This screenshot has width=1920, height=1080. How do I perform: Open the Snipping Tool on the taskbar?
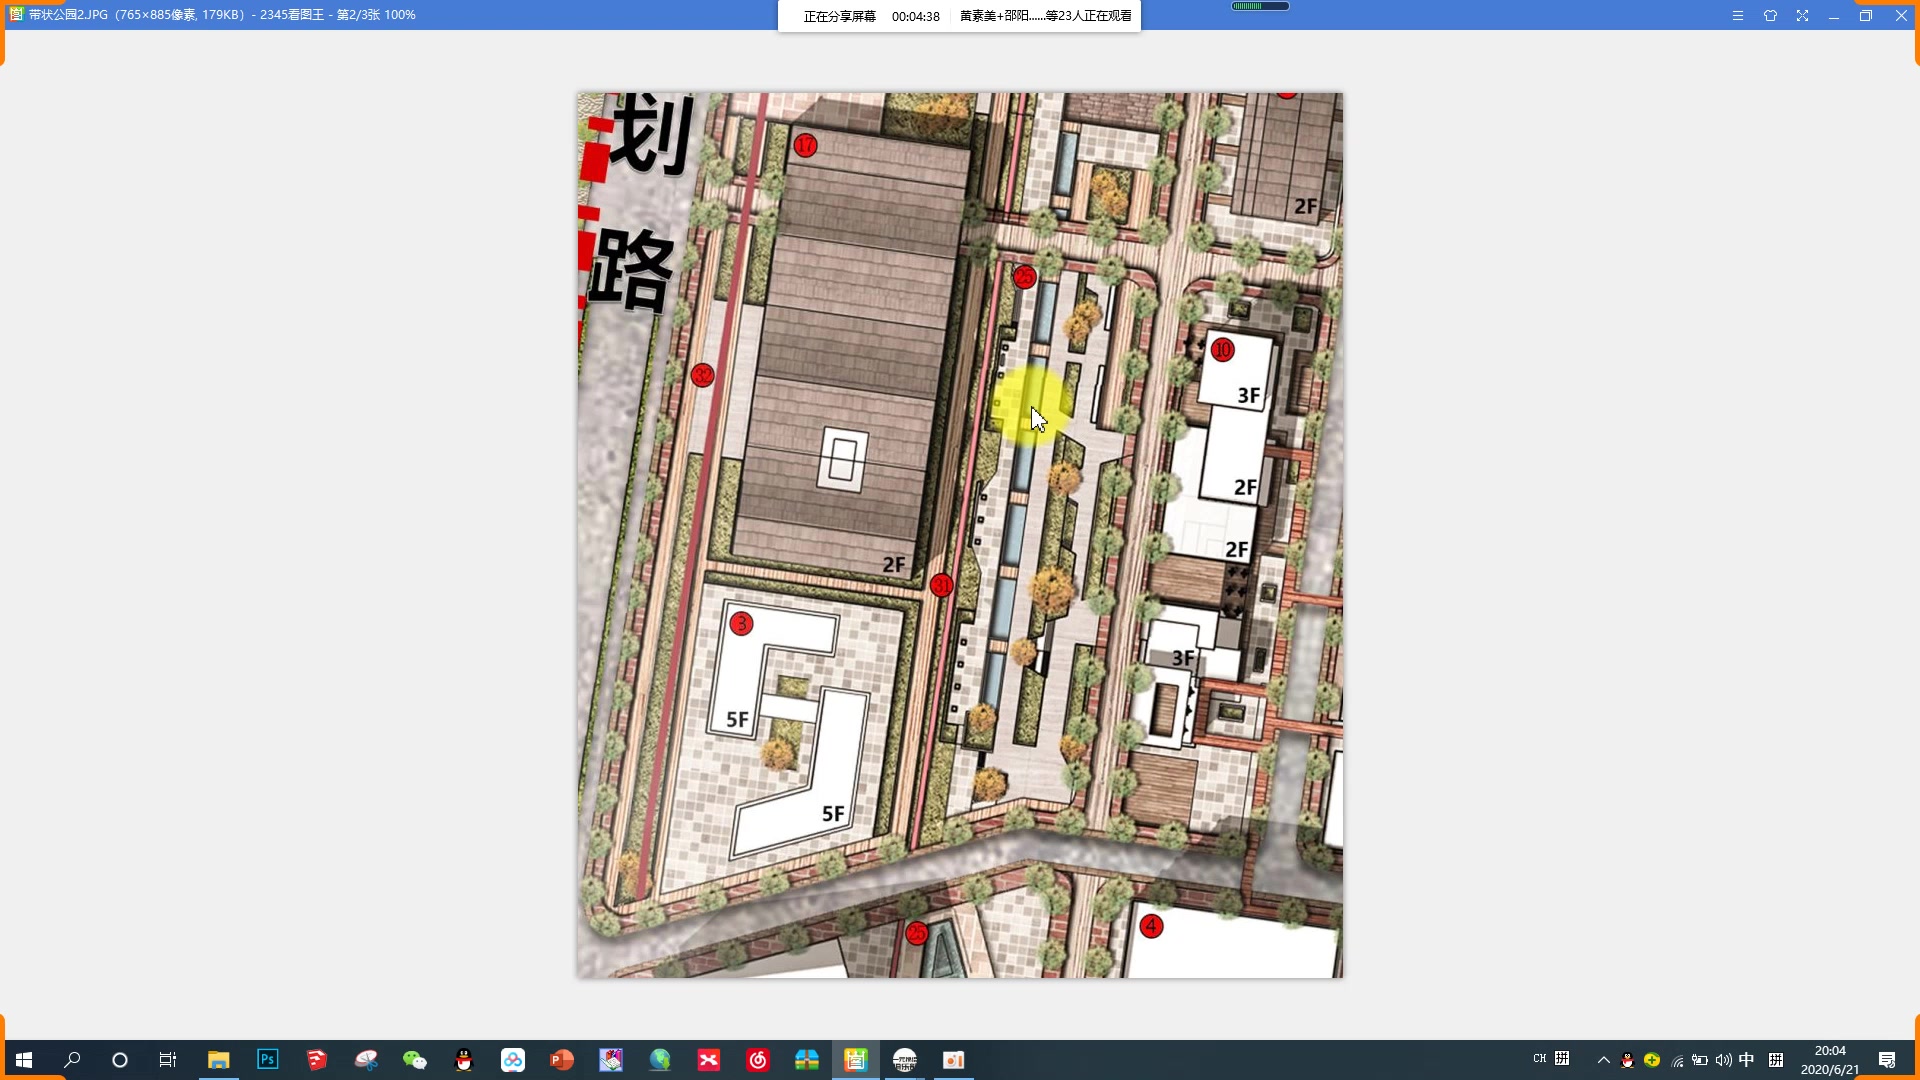pos(366,1060)
